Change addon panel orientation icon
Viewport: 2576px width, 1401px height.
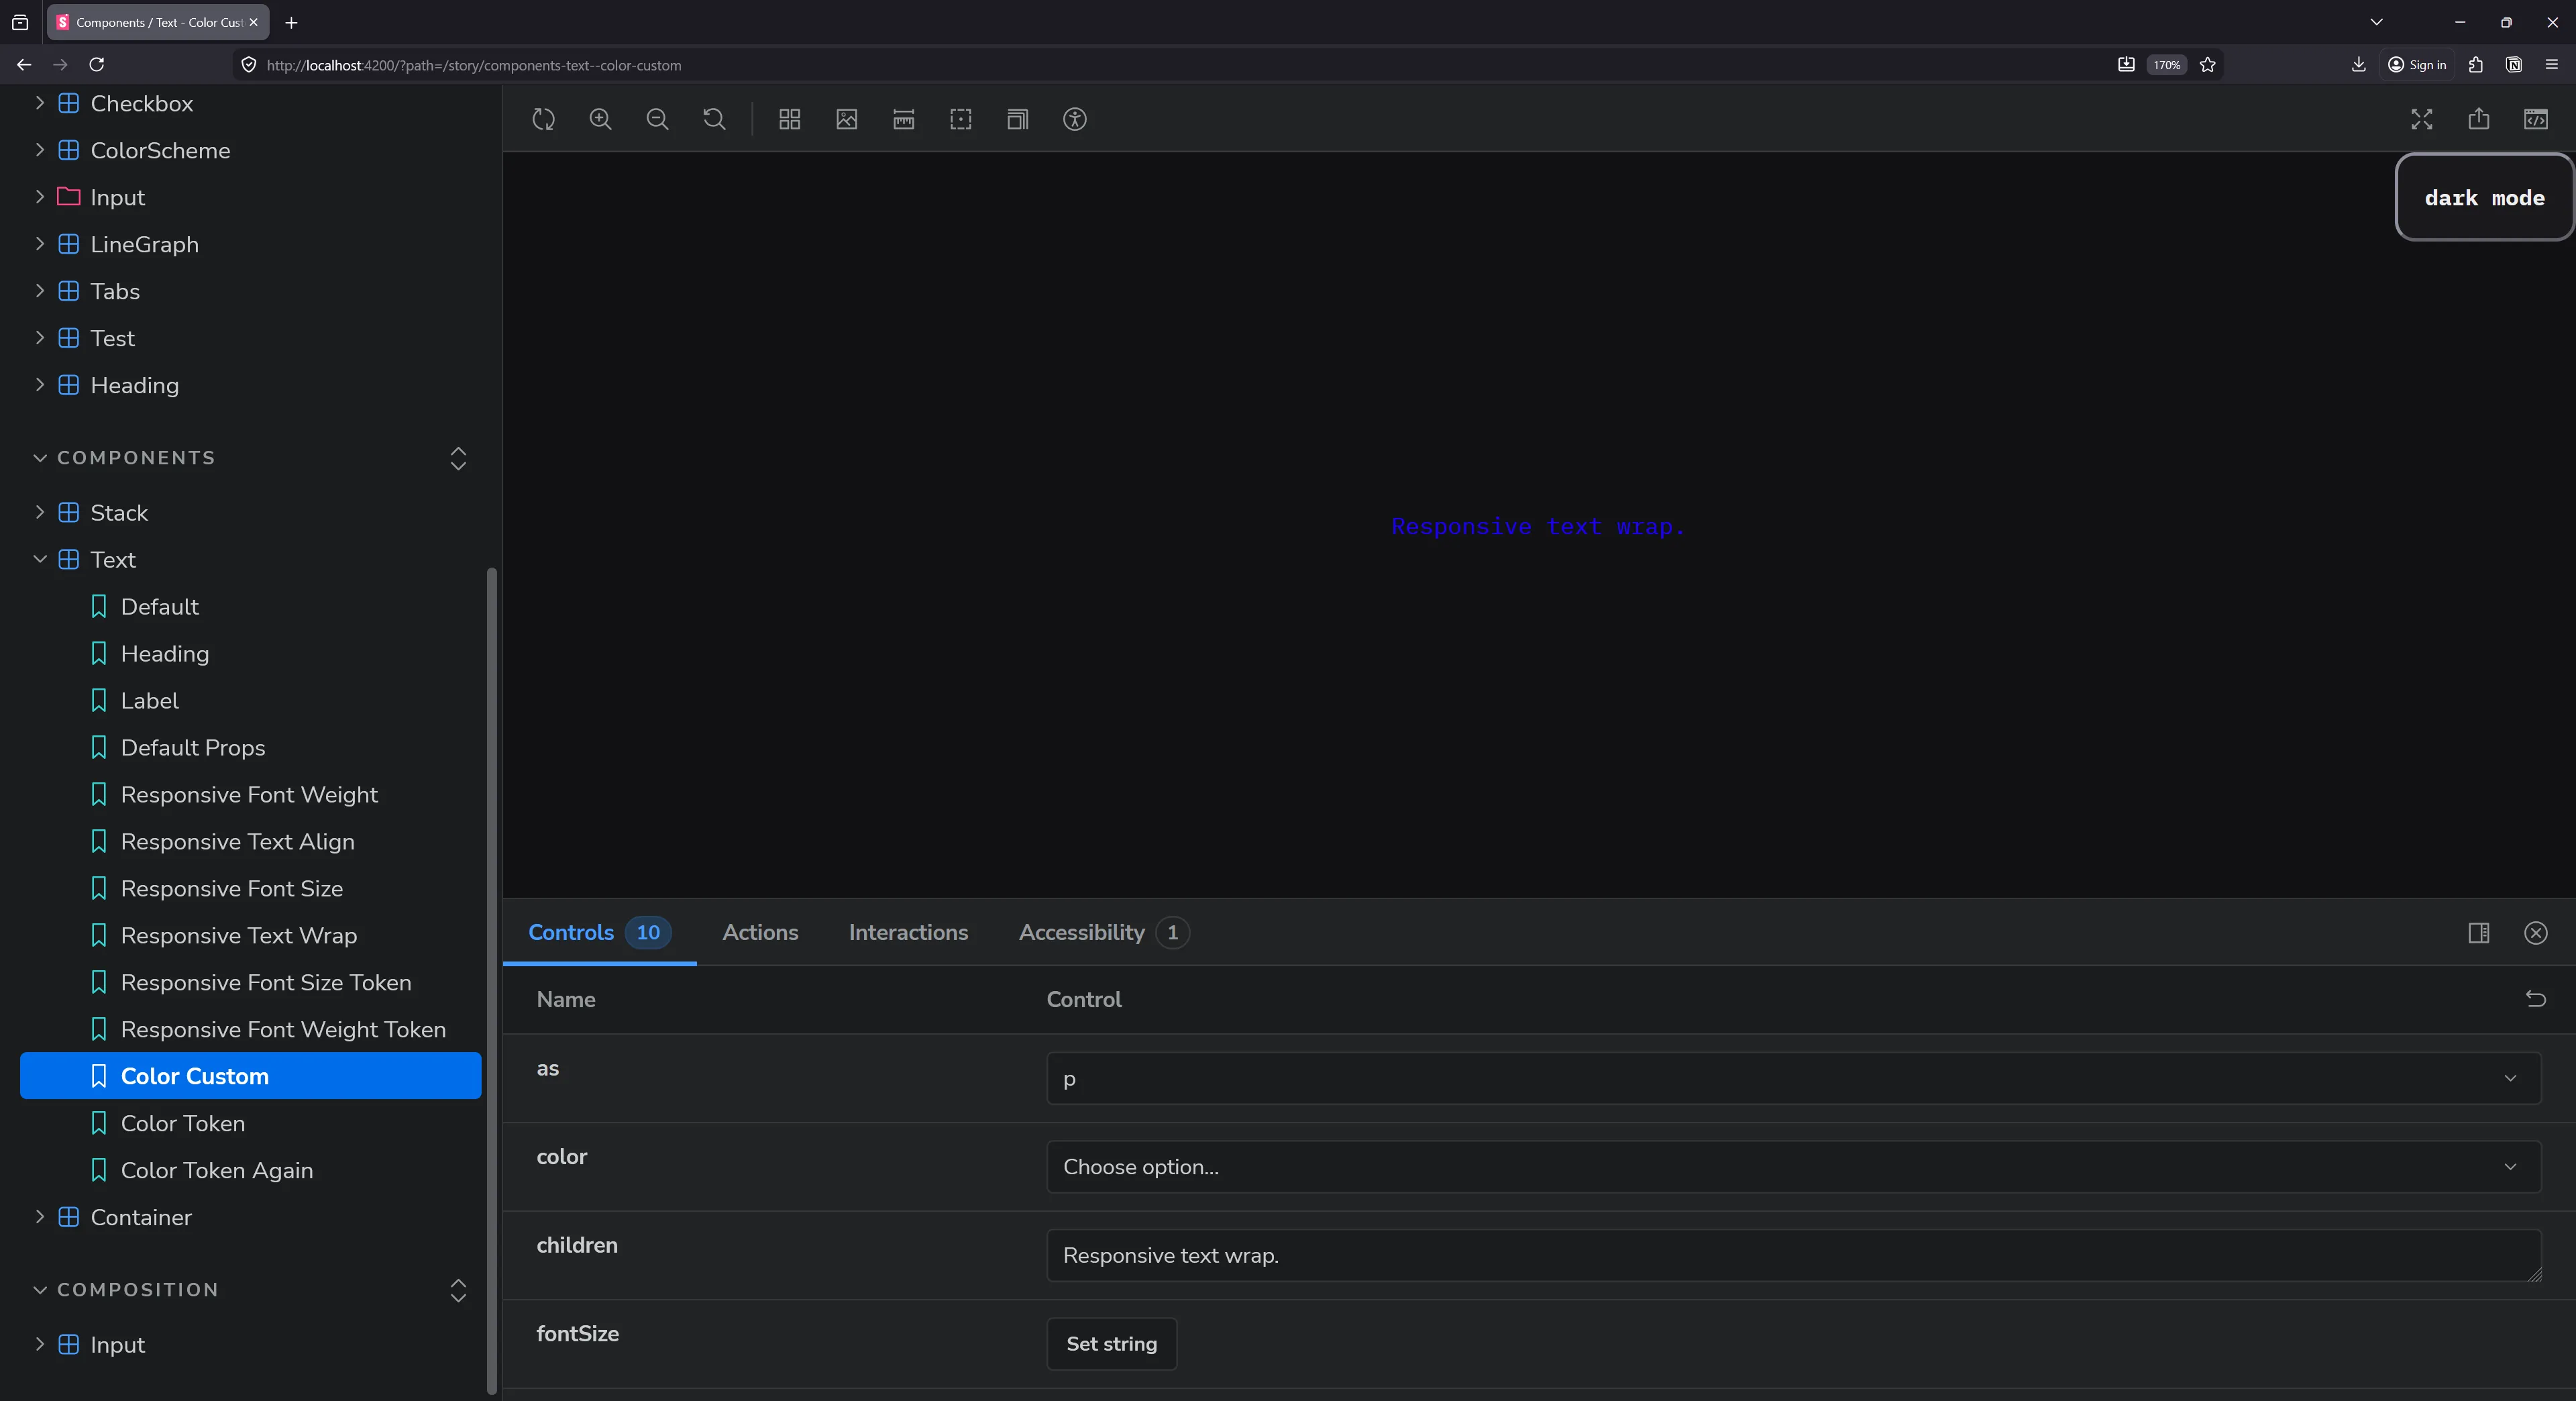click(x=2478, y=933)
